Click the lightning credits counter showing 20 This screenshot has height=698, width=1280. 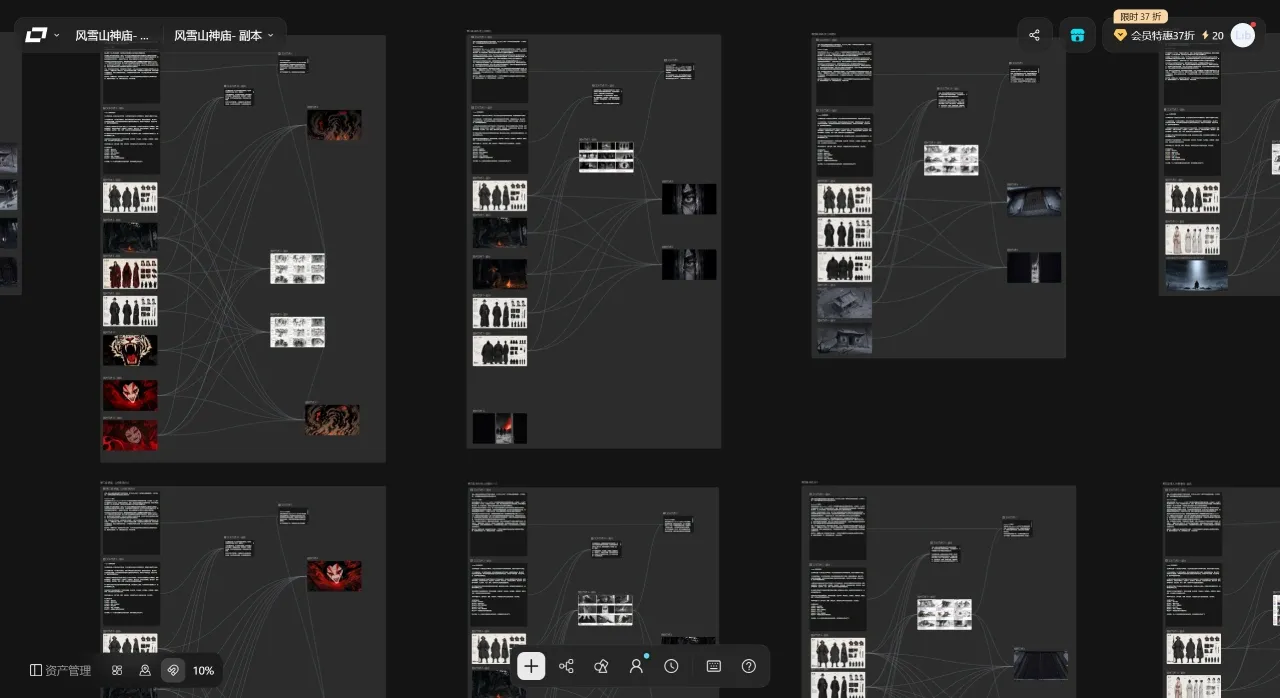[x=1213, y=35]
